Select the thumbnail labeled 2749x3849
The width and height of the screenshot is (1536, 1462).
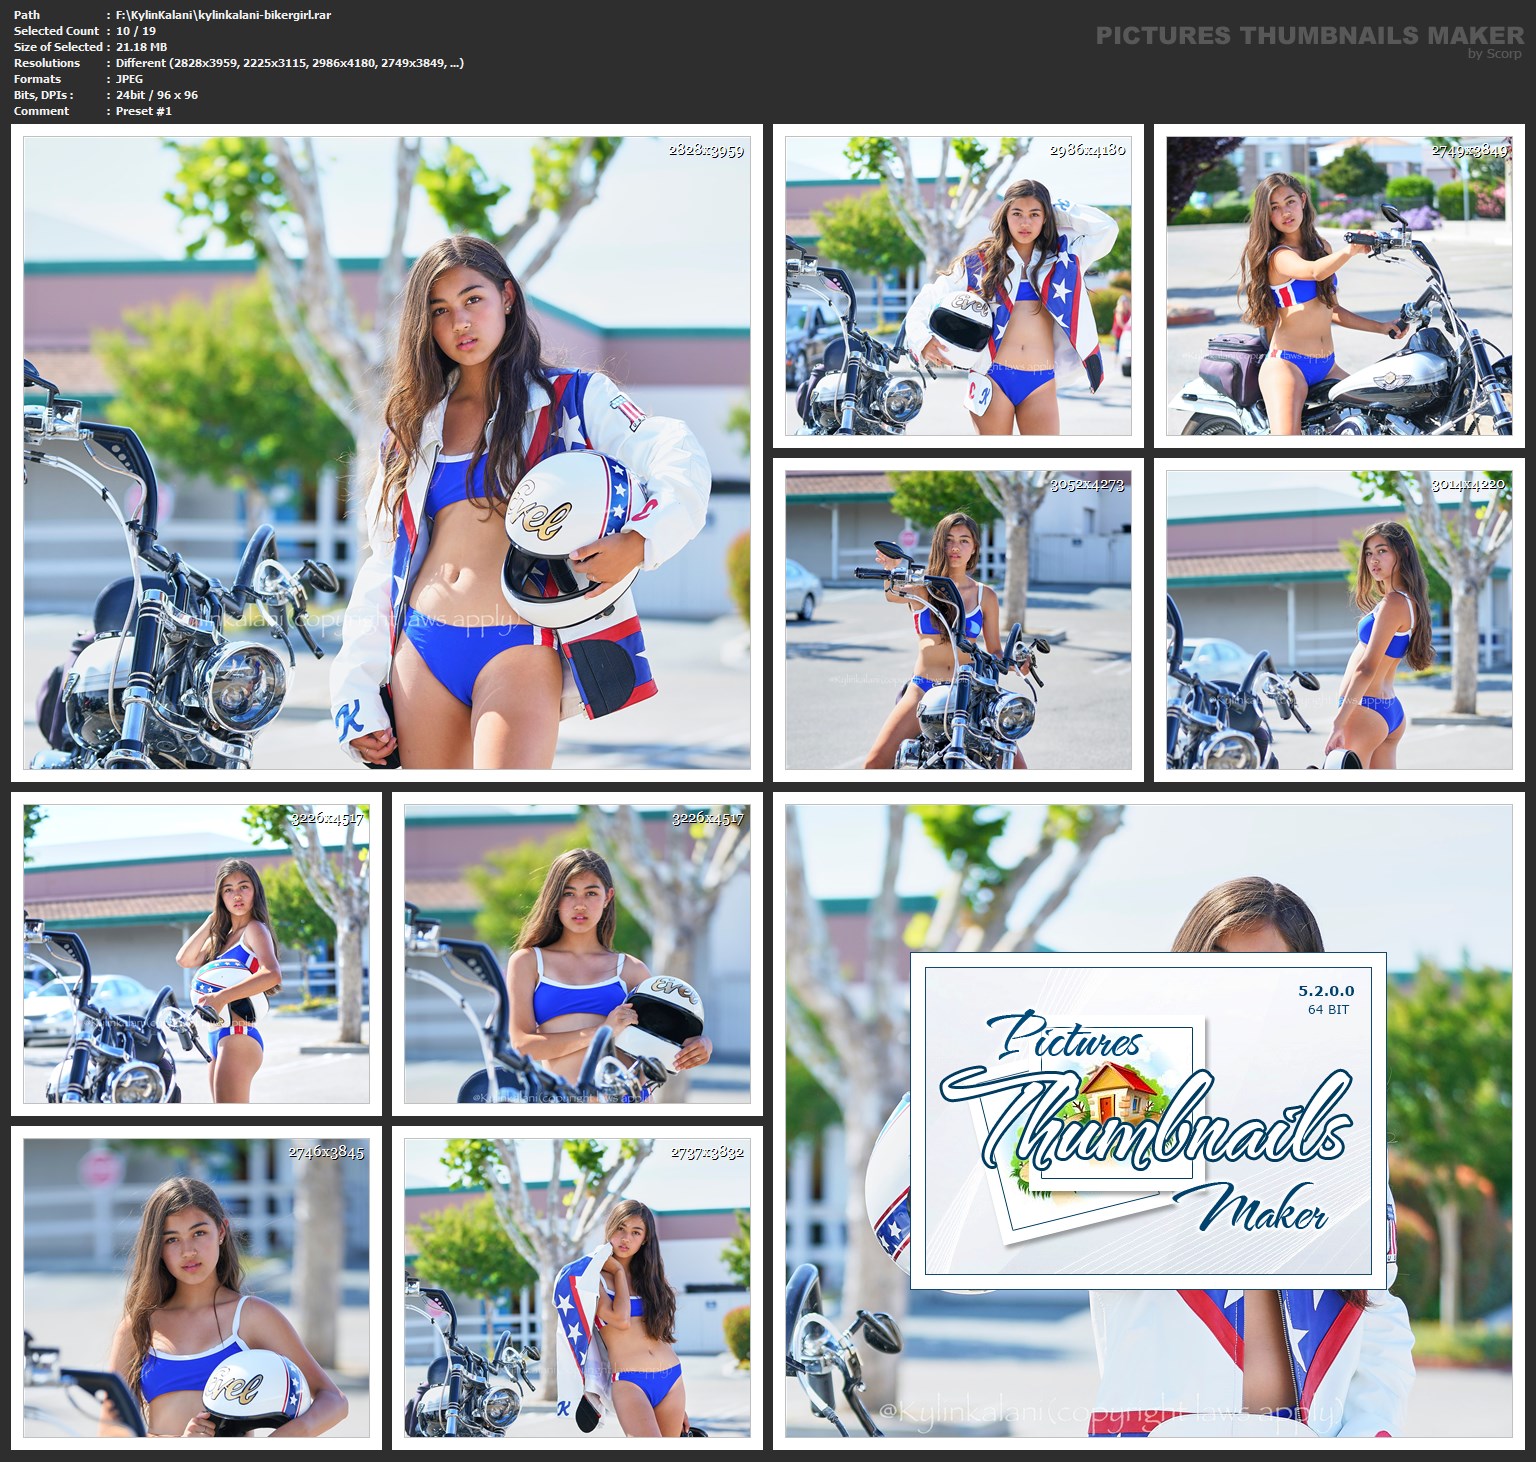(1338, 286)
